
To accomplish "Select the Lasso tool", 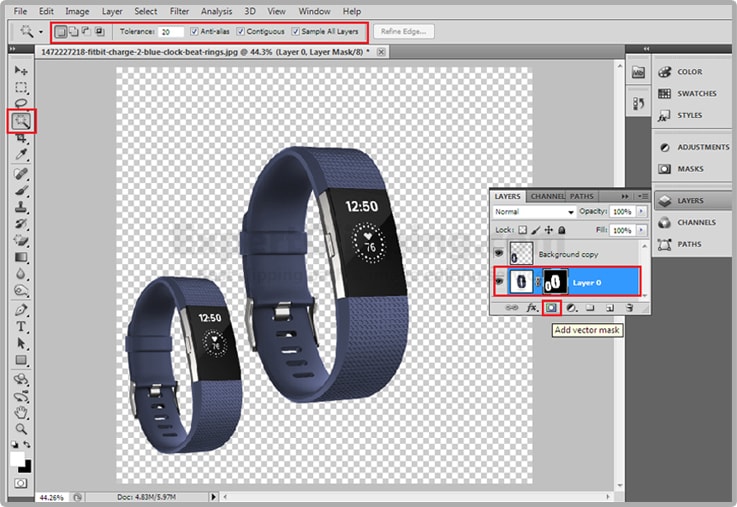I will point(21,104).
